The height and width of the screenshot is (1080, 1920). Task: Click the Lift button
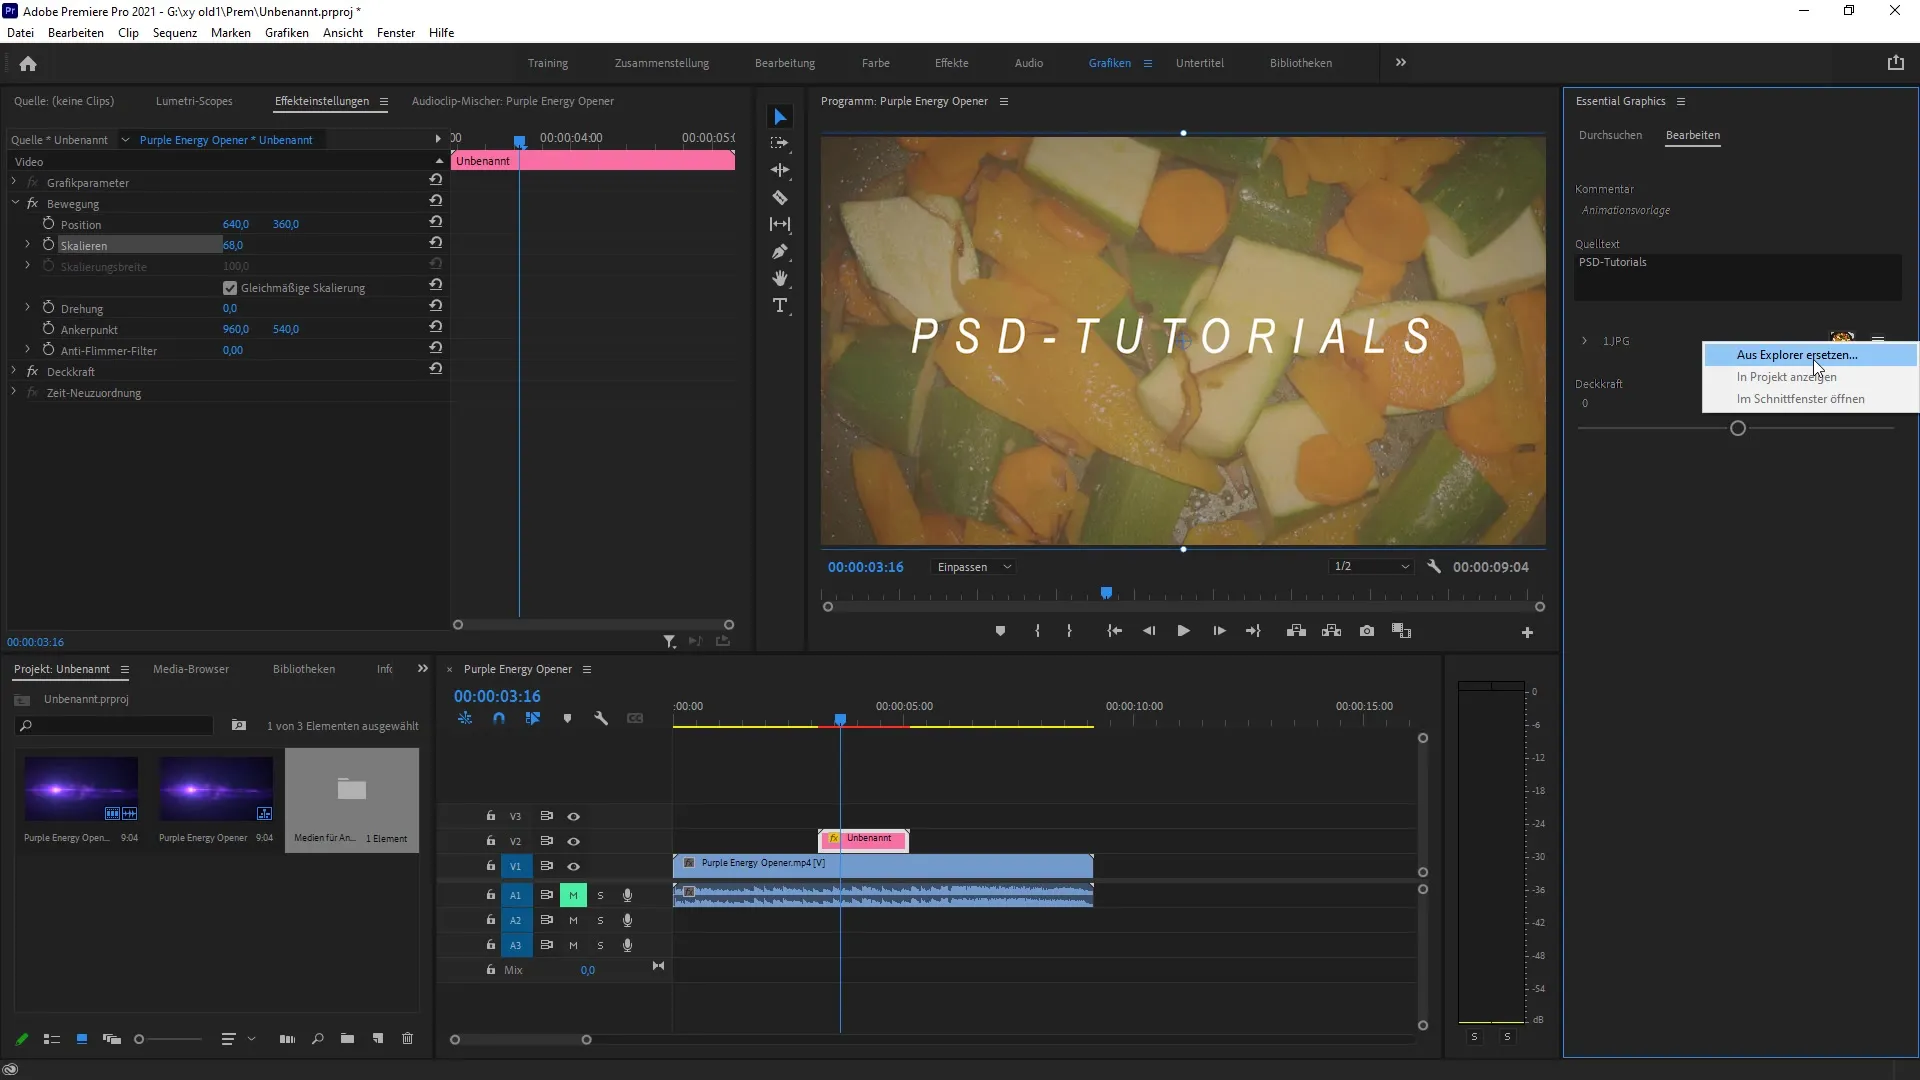[1296, 631]
